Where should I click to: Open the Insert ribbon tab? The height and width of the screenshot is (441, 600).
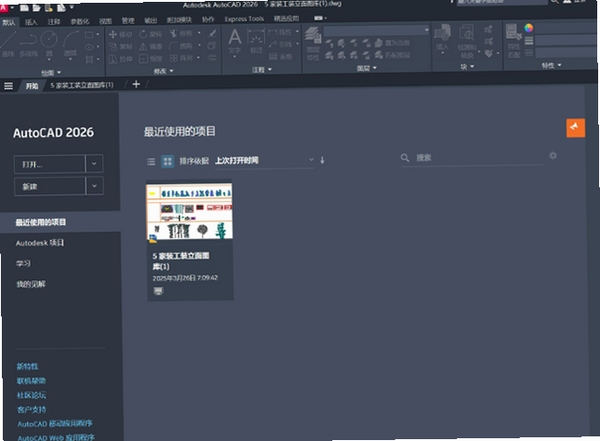tap(31, 22)
